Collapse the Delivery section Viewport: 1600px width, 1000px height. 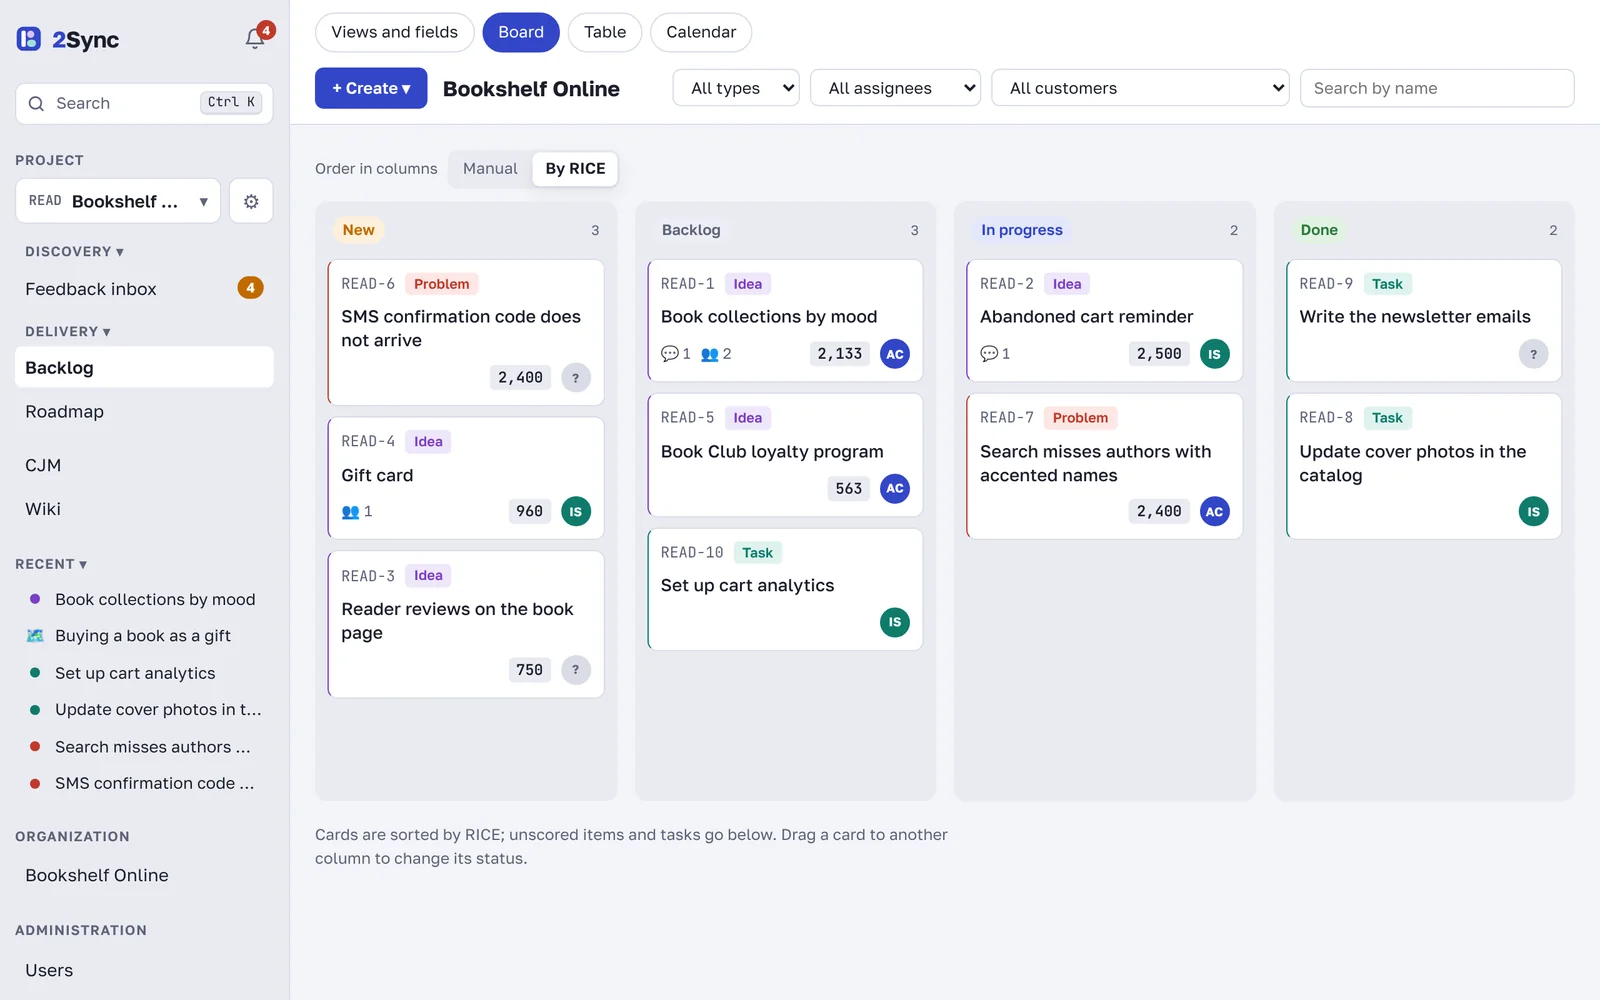point(68,332)
